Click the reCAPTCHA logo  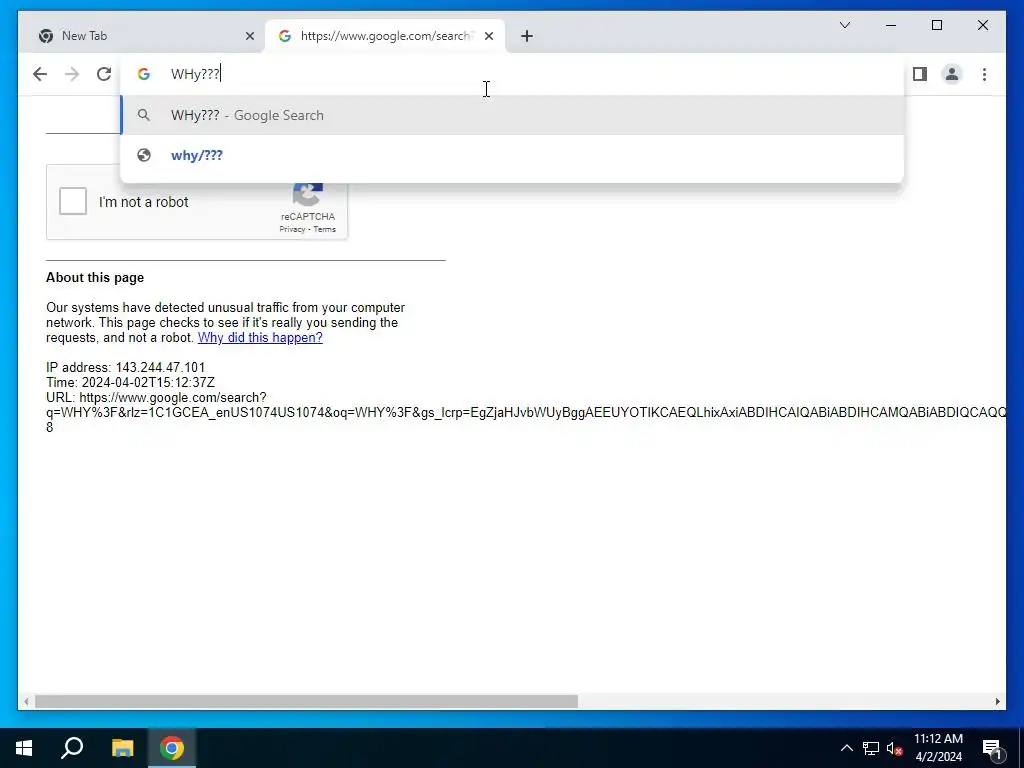tap(308, 195)
